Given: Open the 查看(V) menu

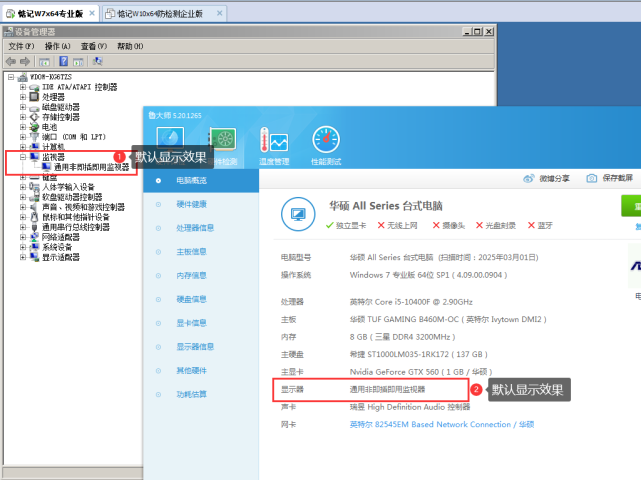Looking at the screenshot, I should point(93,46).
